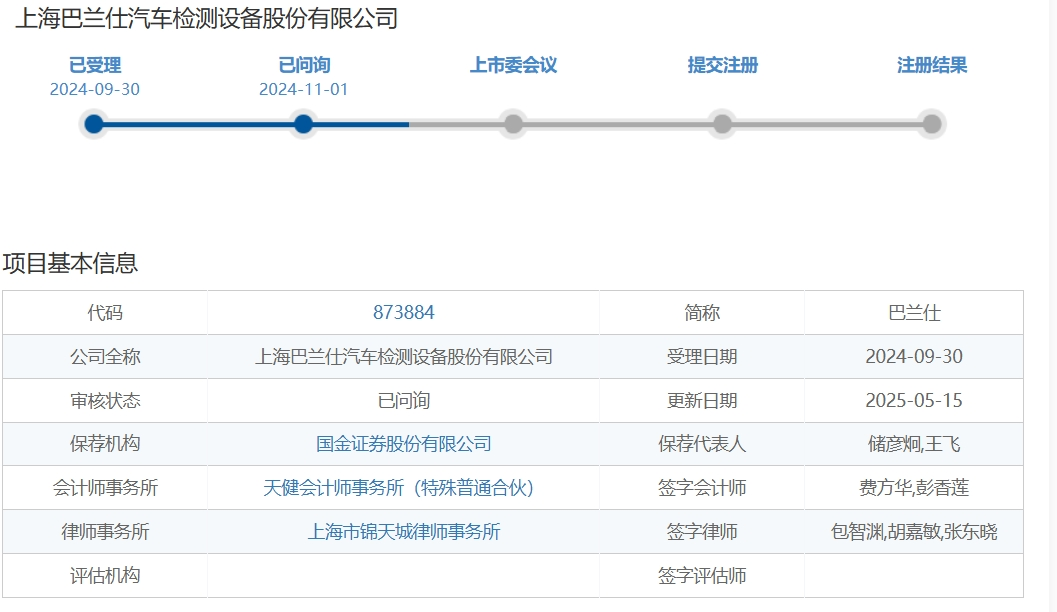Click the 律师事务所 label cell
Viewport: 1057px width, 612px height.
click(105, 532)
